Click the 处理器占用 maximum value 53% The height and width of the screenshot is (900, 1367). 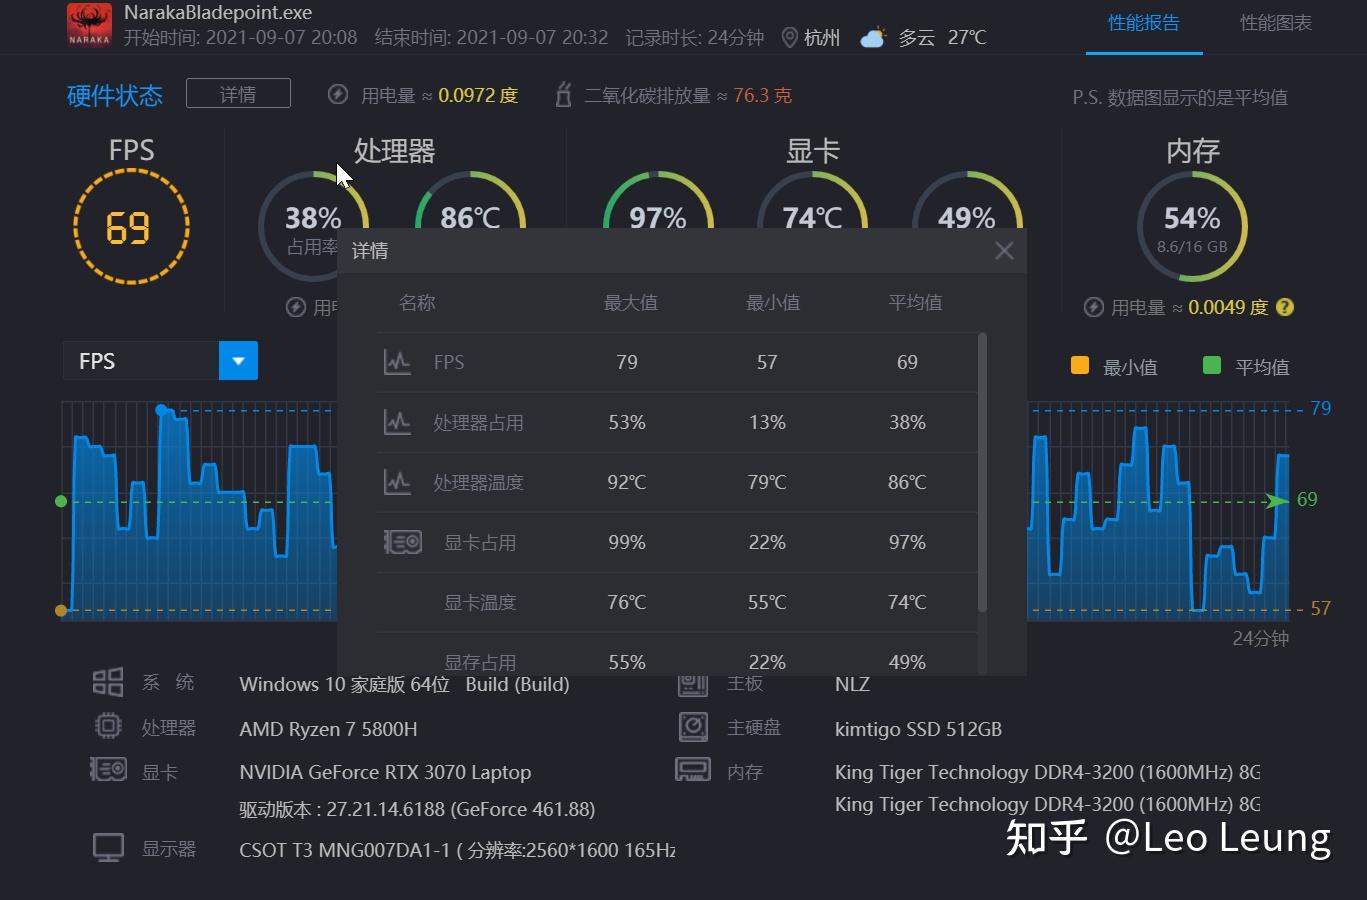click(x=627, y=422)
